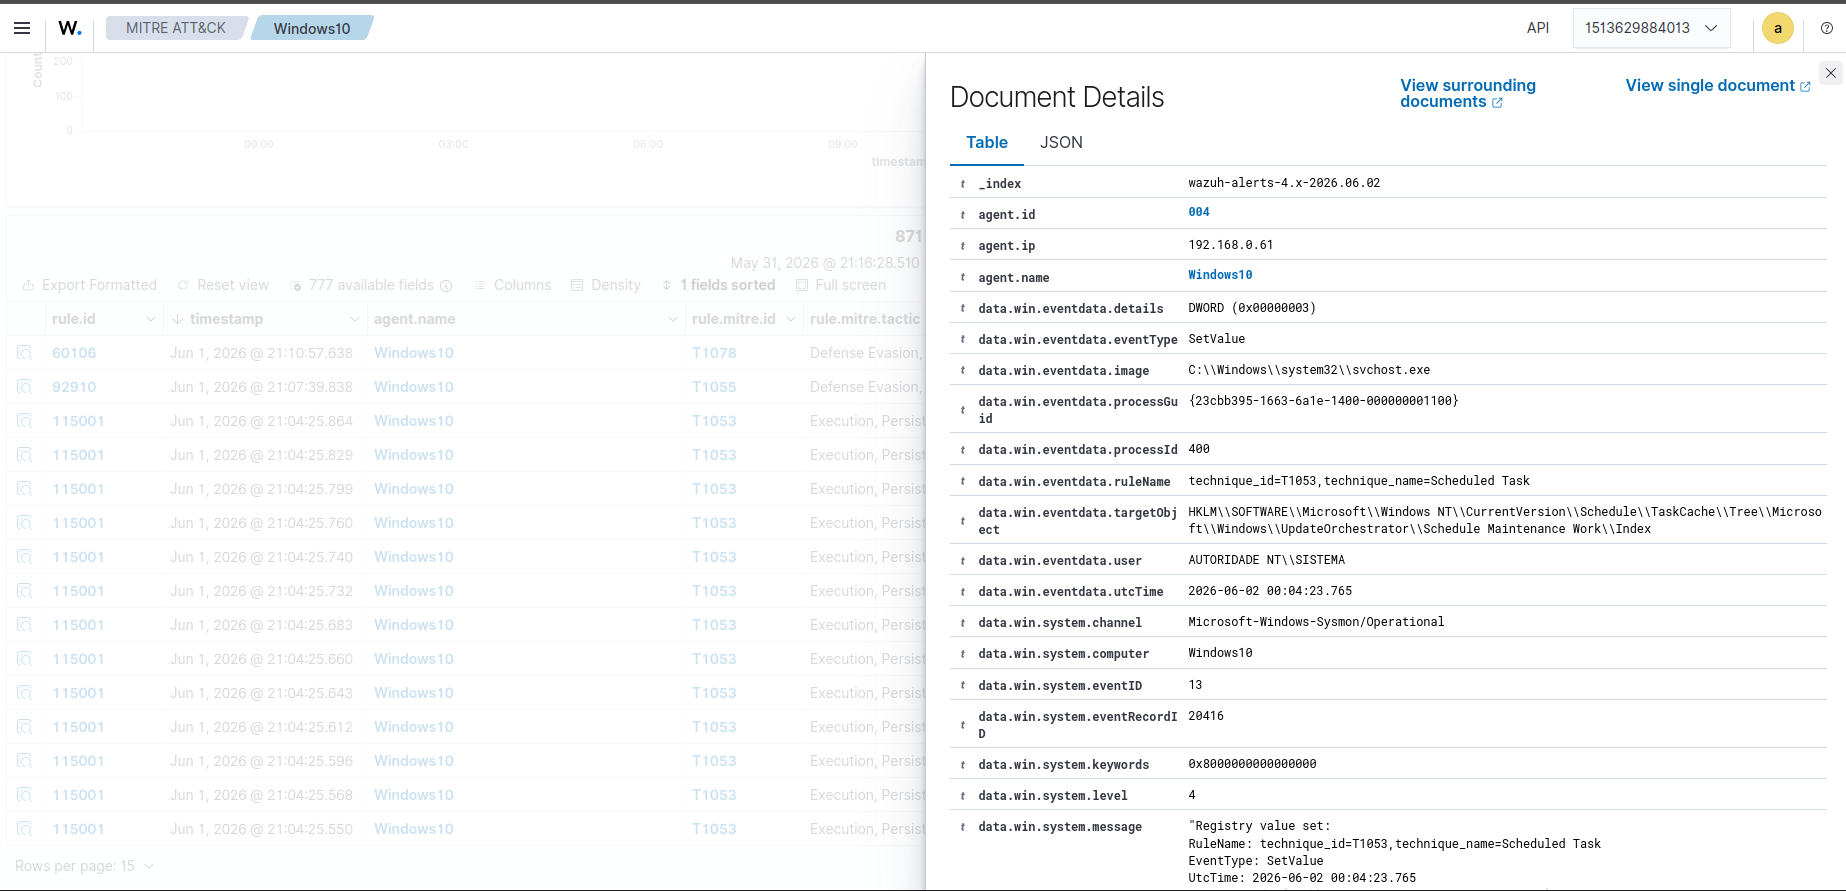Inspect document in row timestamped 21:04:25.596
The height and width of the screenshot is (891, 1846).
(x=24, y=761)
